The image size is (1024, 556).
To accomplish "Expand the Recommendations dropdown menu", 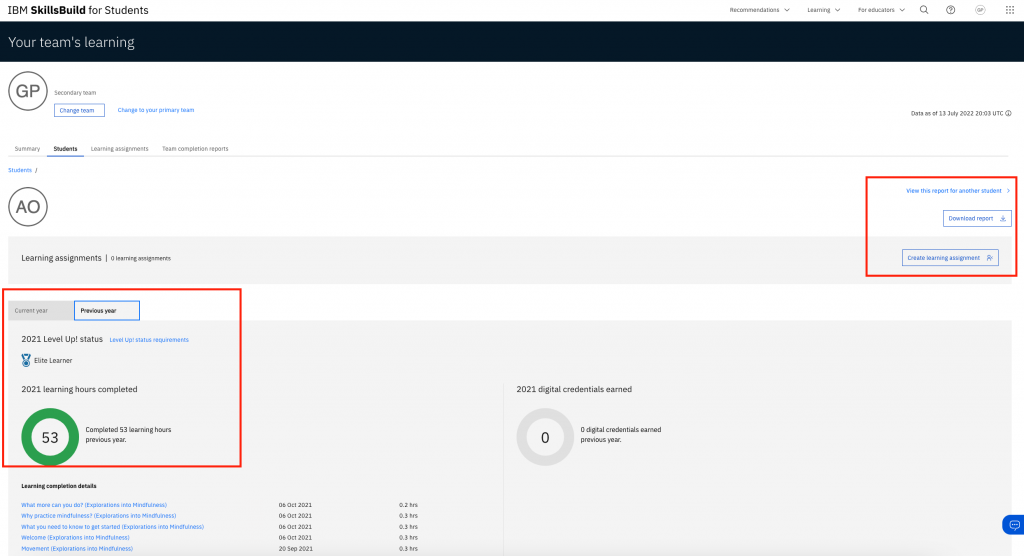I will pyautogui.click(x=760, y=10).
